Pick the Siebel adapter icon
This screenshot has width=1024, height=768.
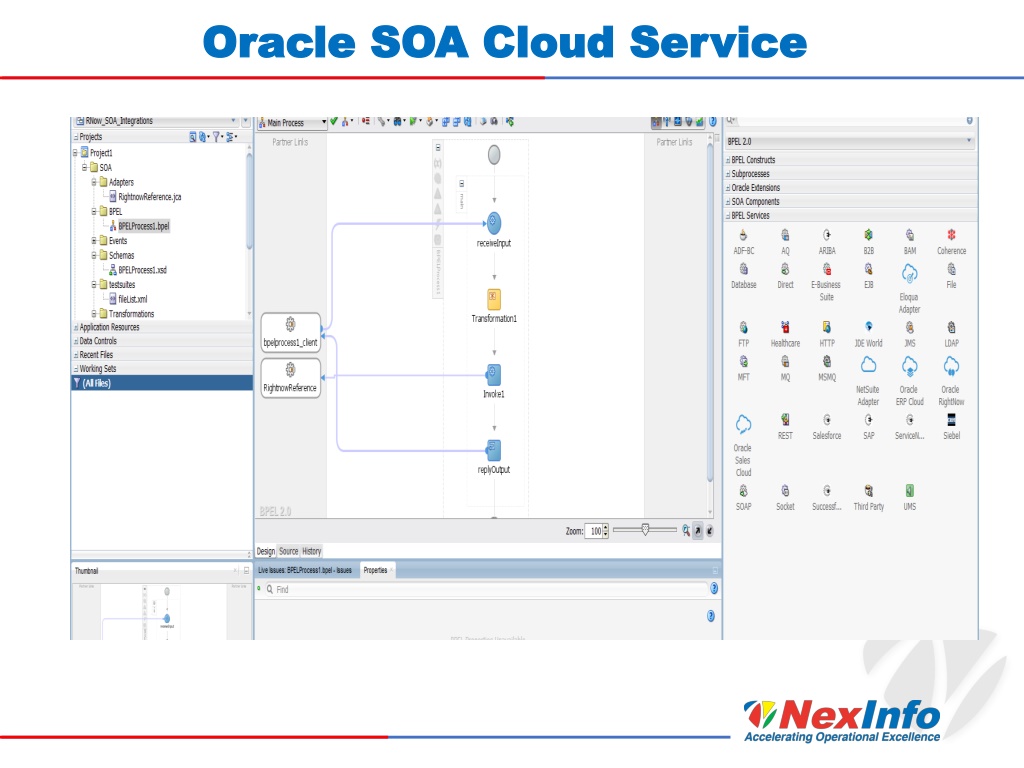click(952, 420)
